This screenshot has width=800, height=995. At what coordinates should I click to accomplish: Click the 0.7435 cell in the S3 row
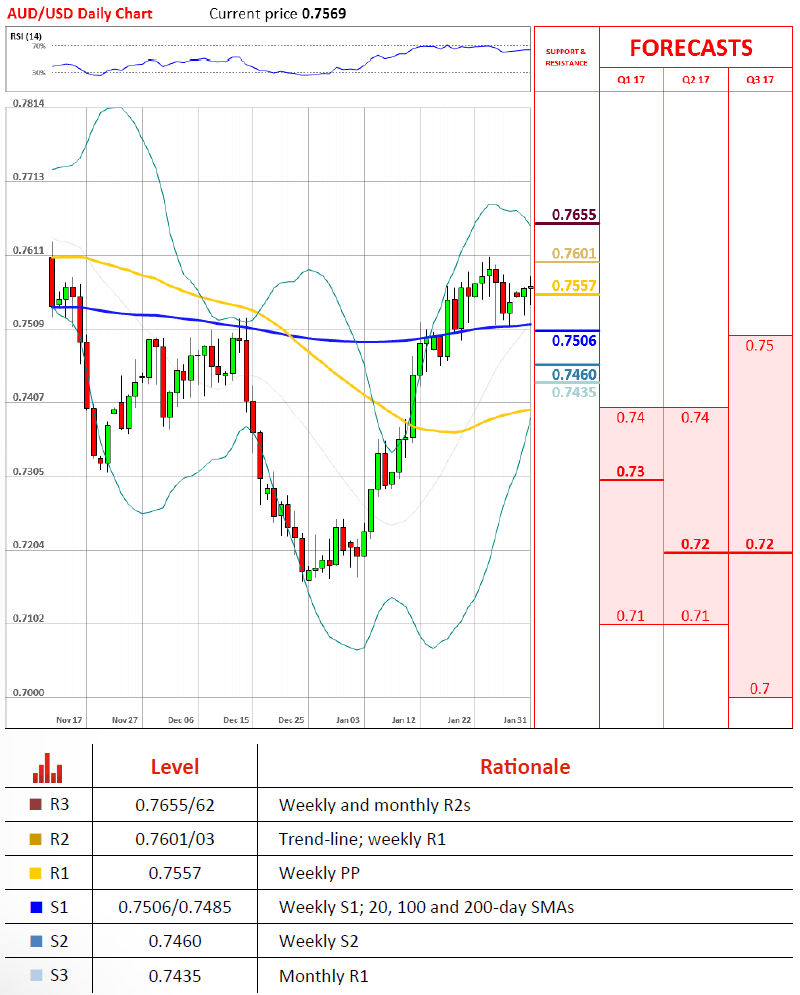point(175,976)
